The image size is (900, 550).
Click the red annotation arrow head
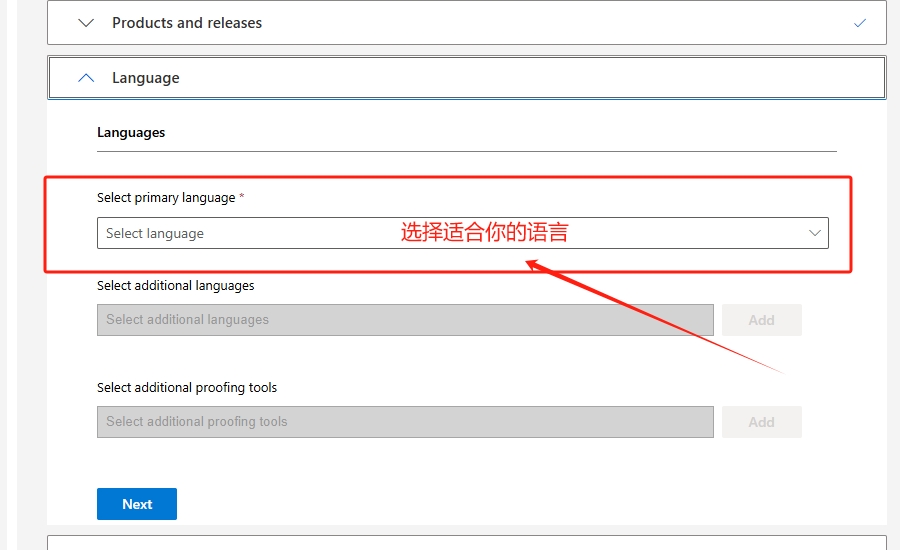tap(533, 264)
